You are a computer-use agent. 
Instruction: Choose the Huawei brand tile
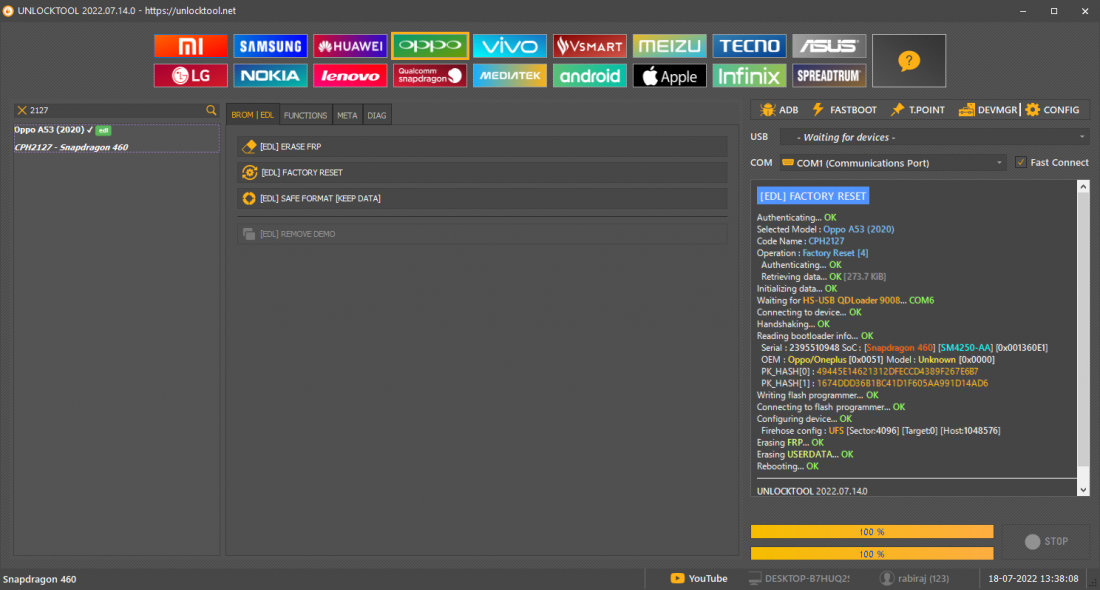click(x=350, y=46)
